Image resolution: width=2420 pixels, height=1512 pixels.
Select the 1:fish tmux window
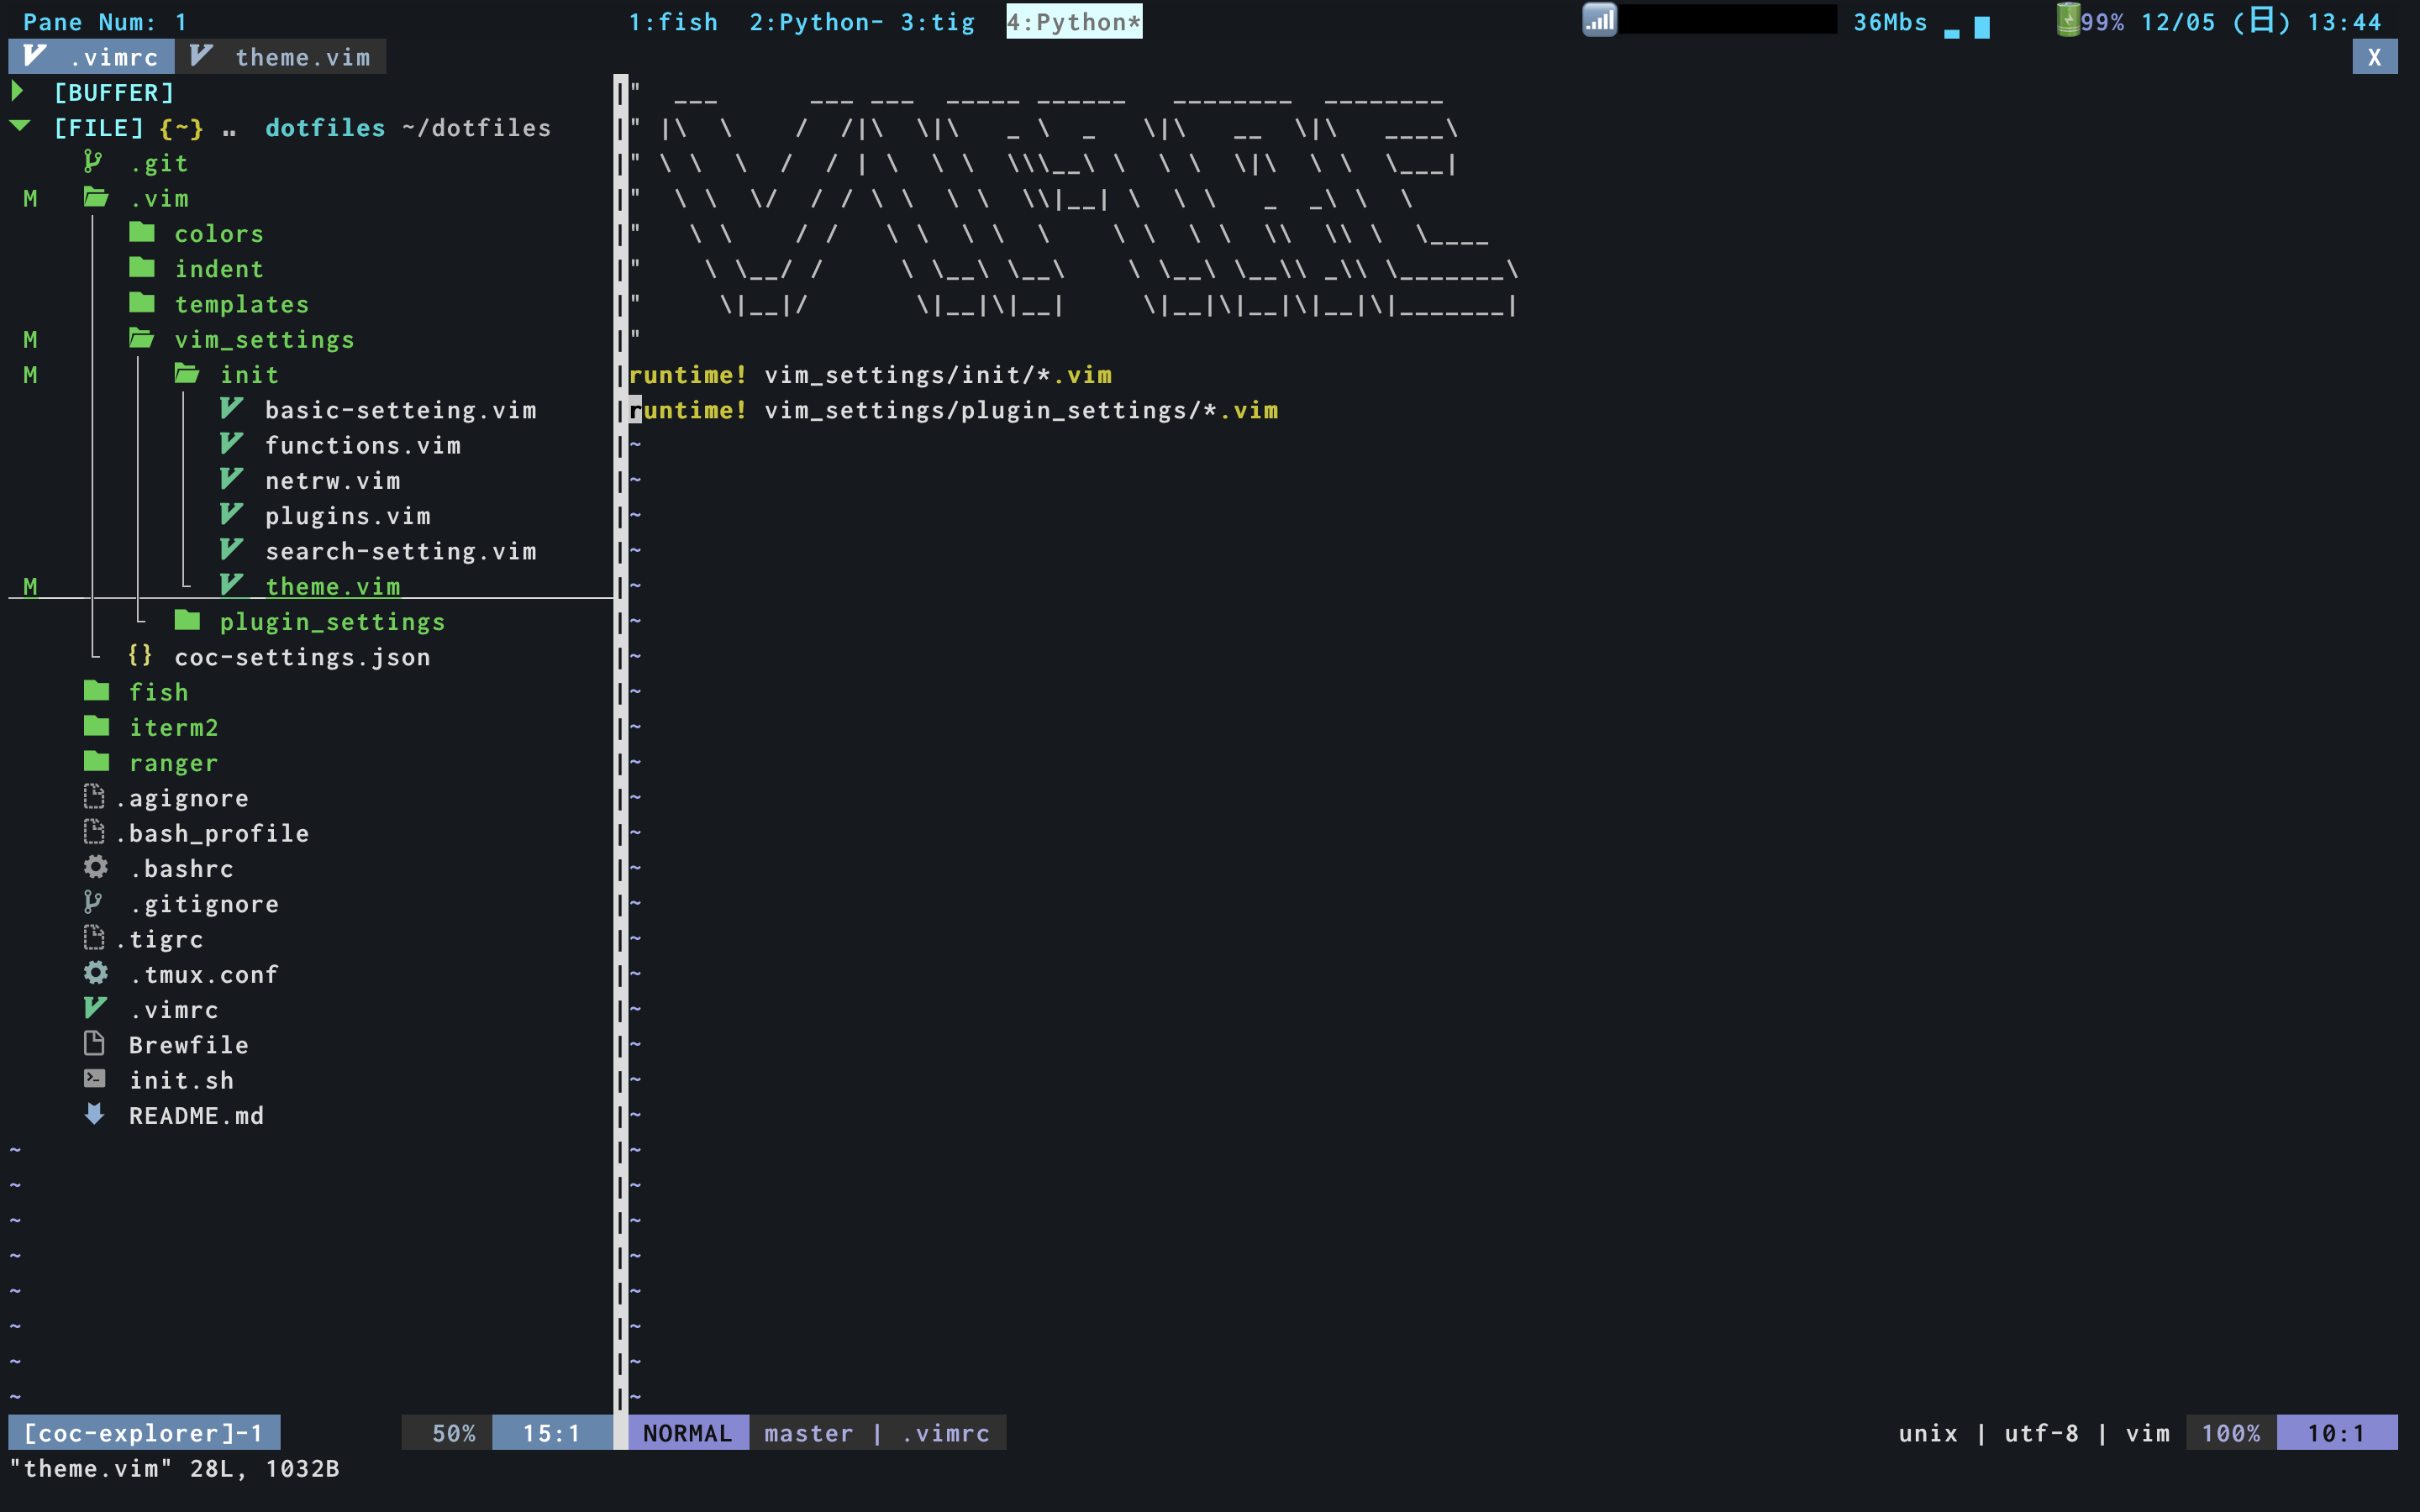(x=672, y=22)
